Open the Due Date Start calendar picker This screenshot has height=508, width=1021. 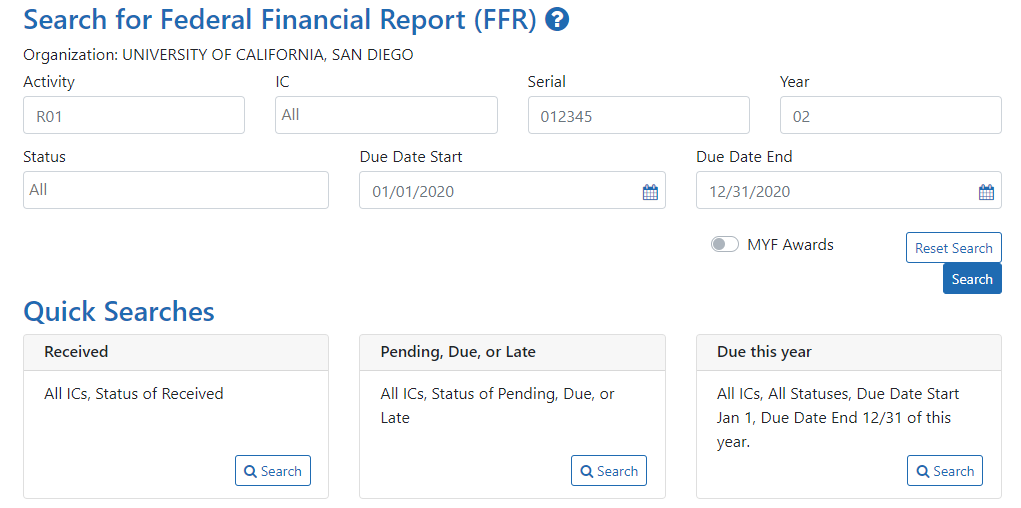(x=650, y=192)
